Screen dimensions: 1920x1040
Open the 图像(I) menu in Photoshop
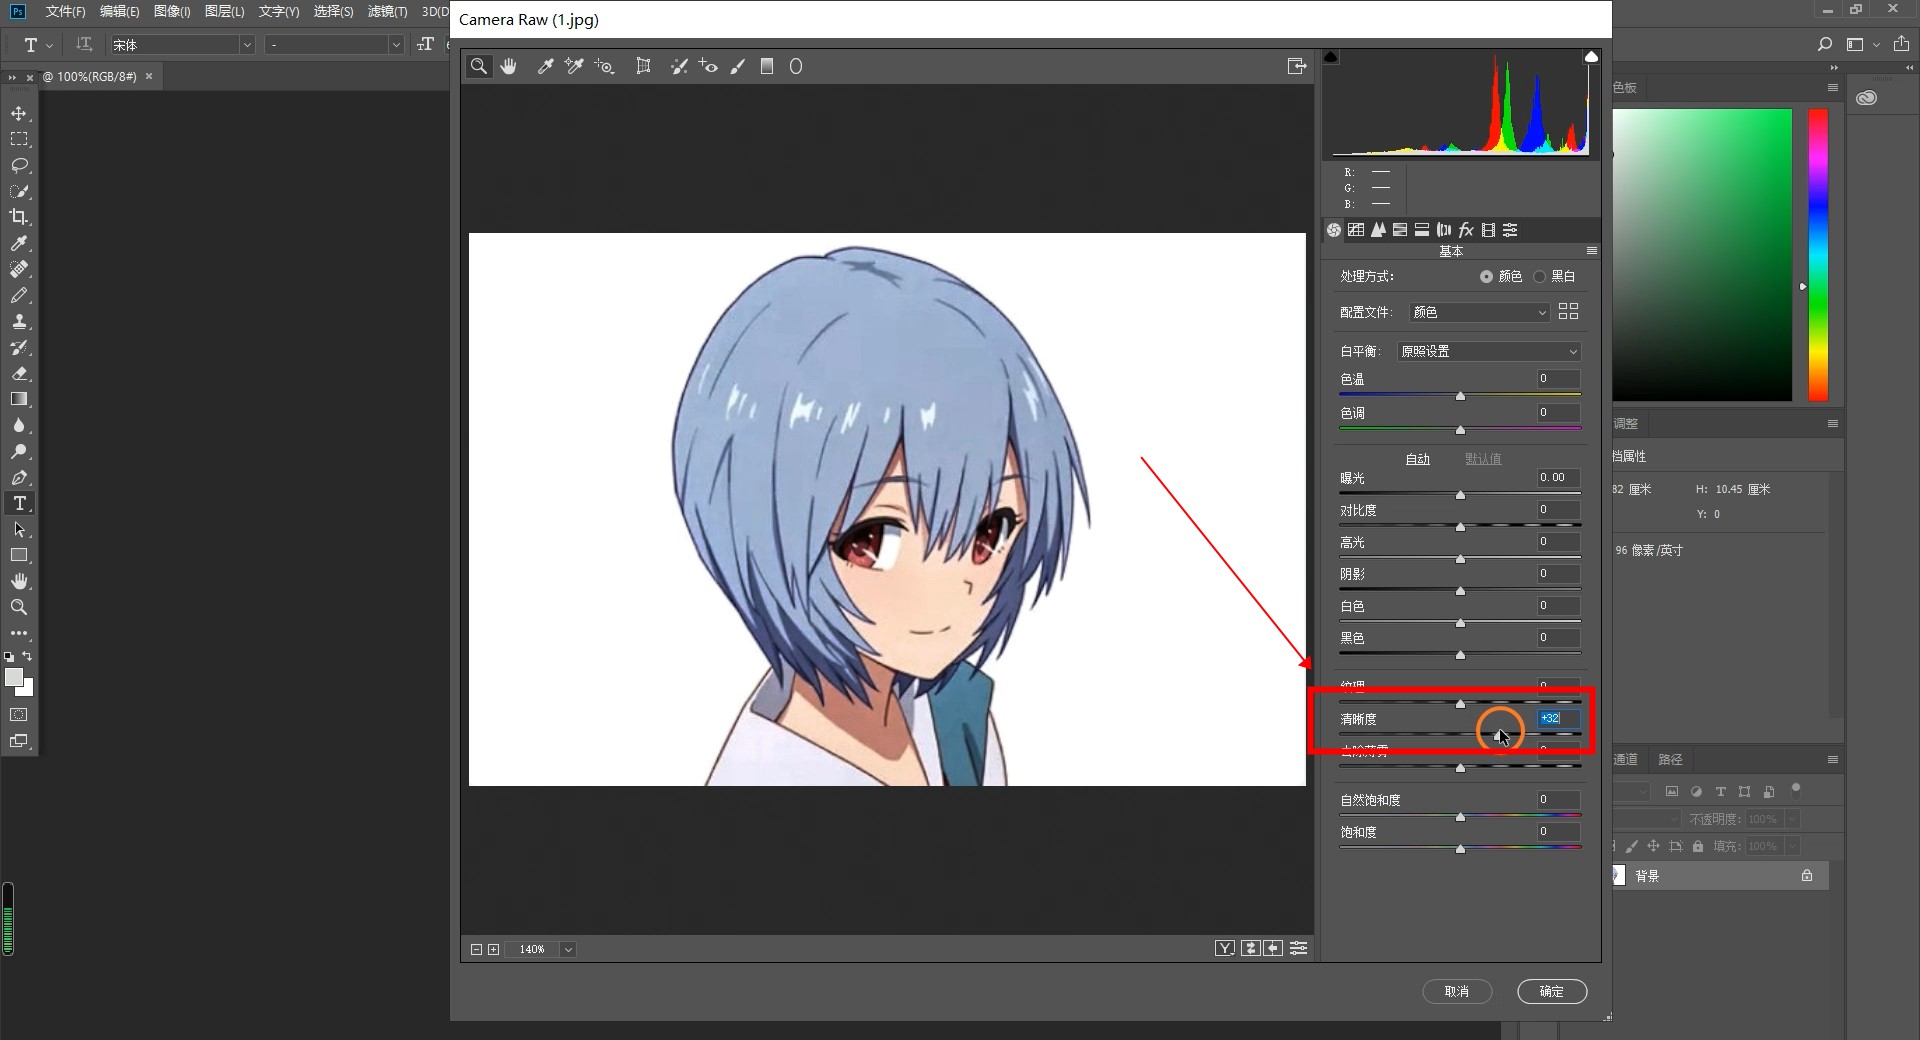(172, 11)
